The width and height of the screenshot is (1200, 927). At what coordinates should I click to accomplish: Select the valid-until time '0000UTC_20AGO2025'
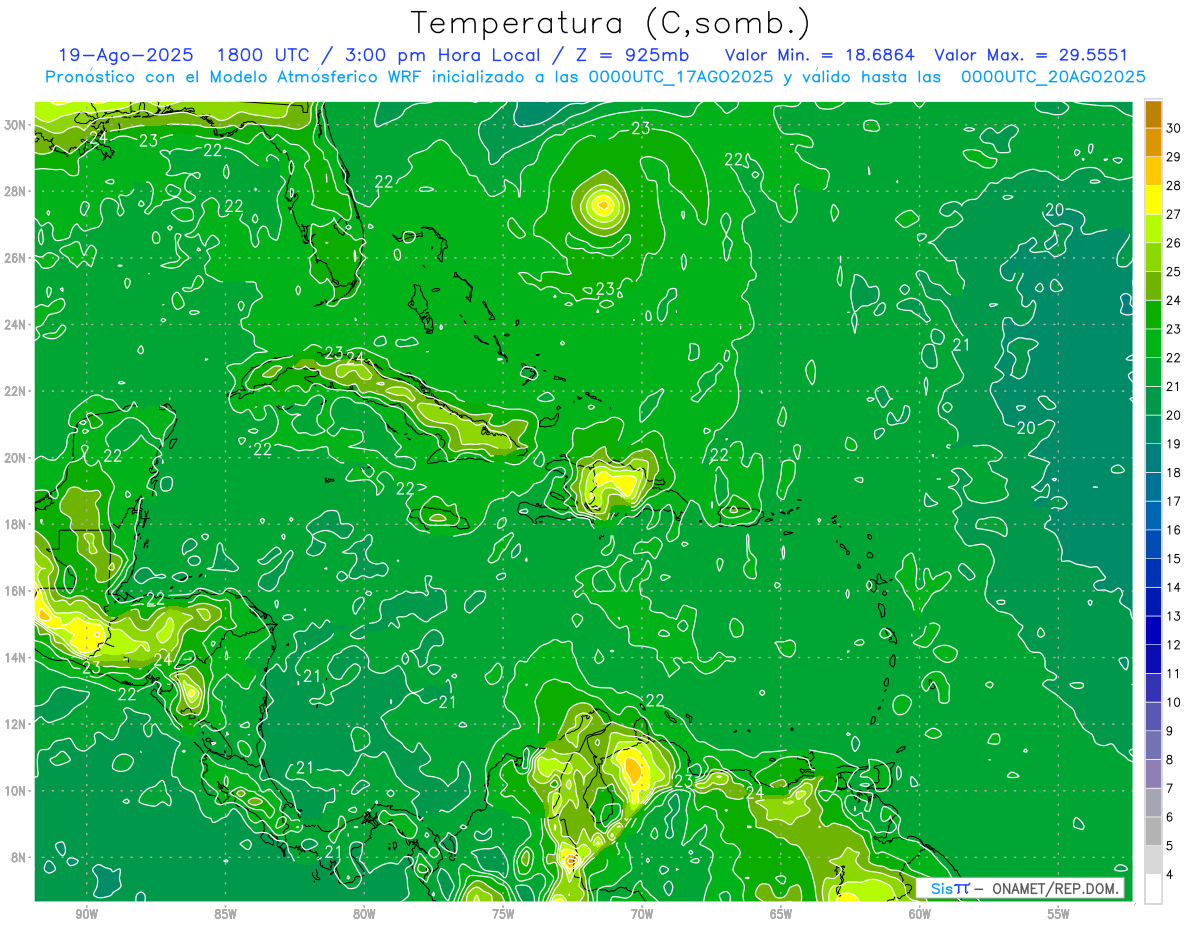(1053, 77)
